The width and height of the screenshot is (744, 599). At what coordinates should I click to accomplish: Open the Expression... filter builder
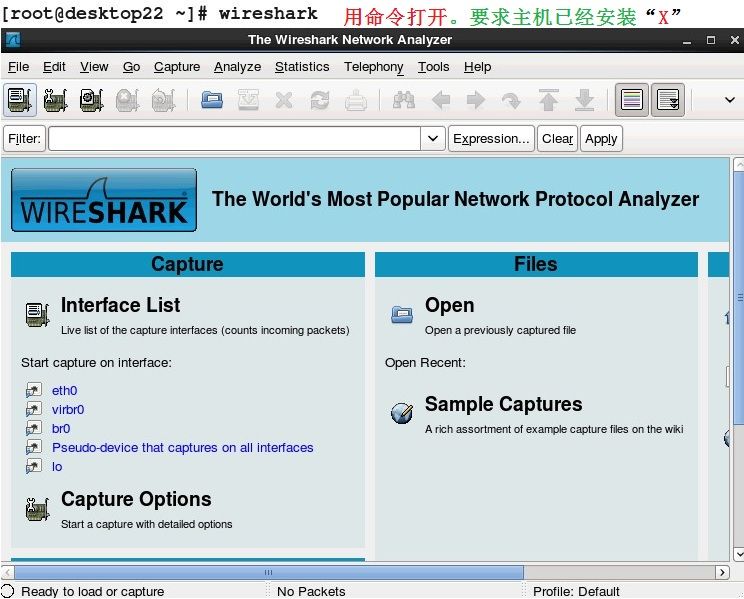click(491, 139)
